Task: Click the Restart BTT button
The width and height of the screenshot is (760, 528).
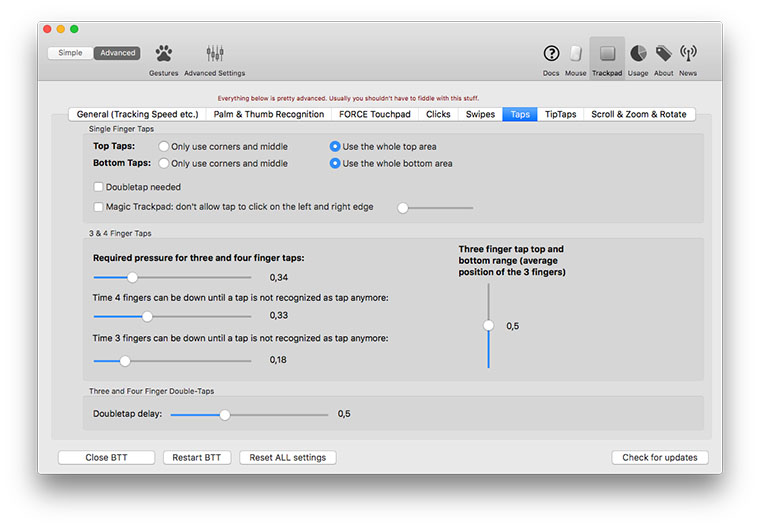Action: pyautogui.click(x=197, y=458)
